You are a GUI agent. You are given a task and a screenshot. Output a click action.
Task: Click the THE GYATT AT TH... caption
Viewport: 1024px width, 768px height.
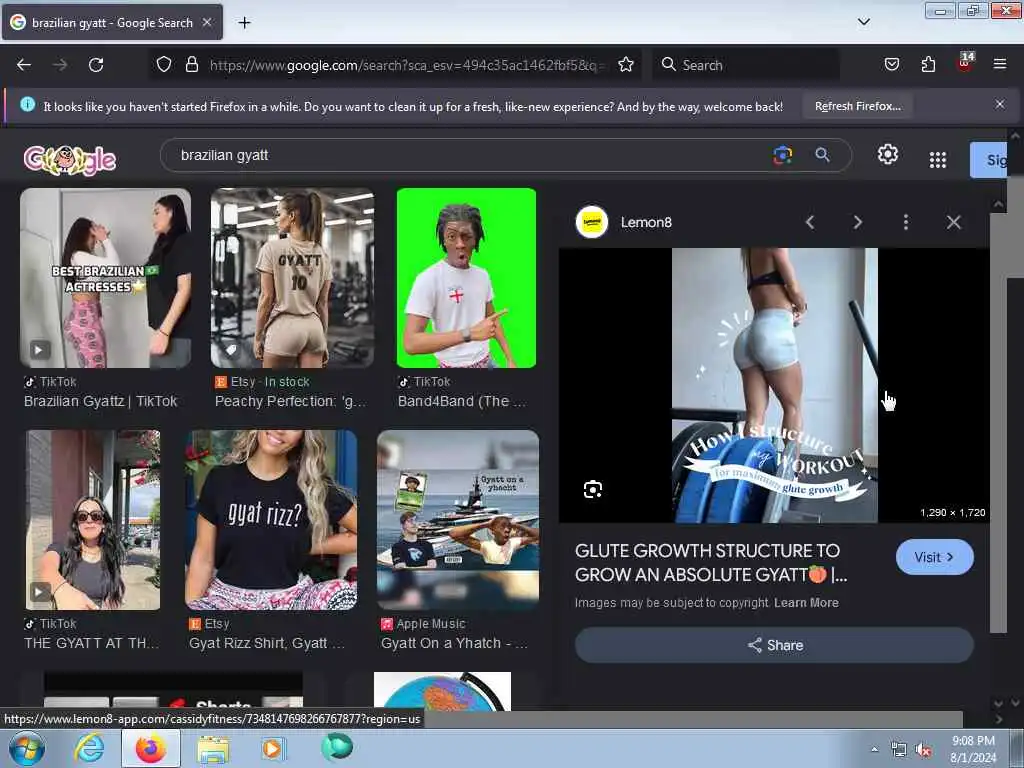click(91, 643)
